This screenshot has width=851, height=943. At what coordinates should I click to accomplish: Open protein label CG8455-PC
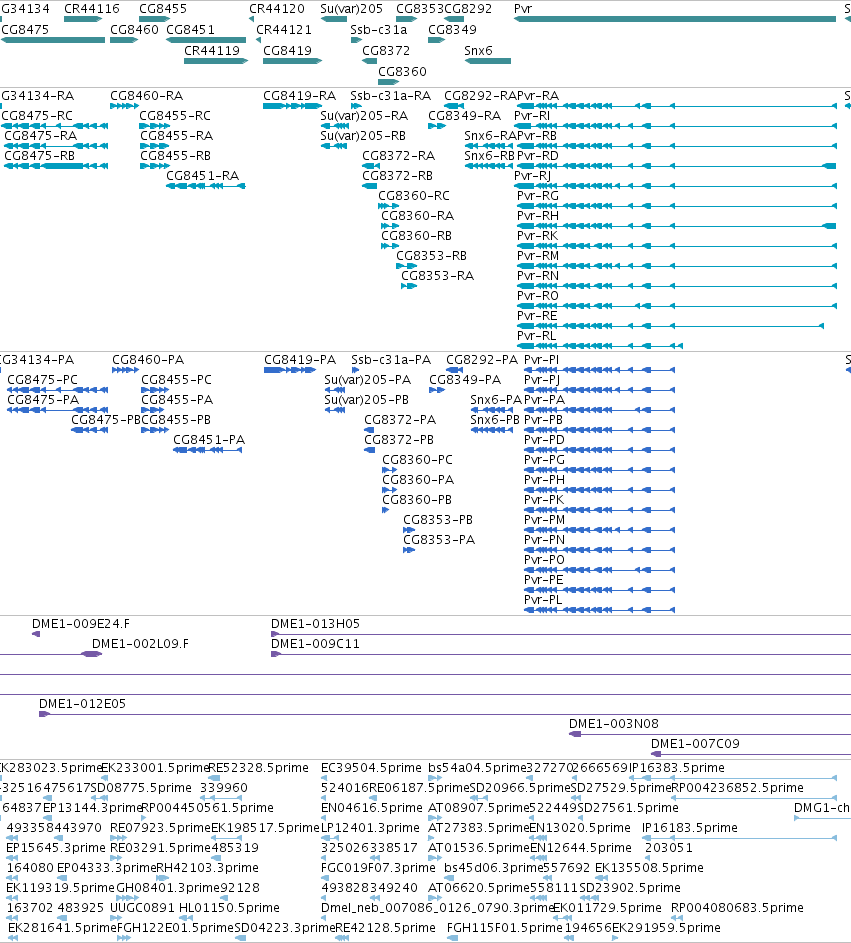[176, 380]
